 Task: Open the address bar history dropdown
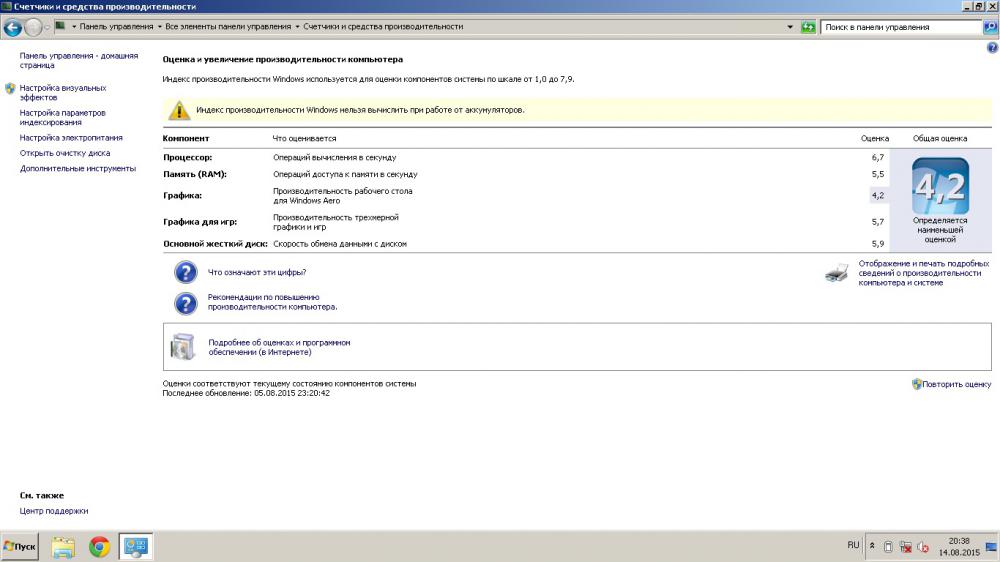(790, 27)
